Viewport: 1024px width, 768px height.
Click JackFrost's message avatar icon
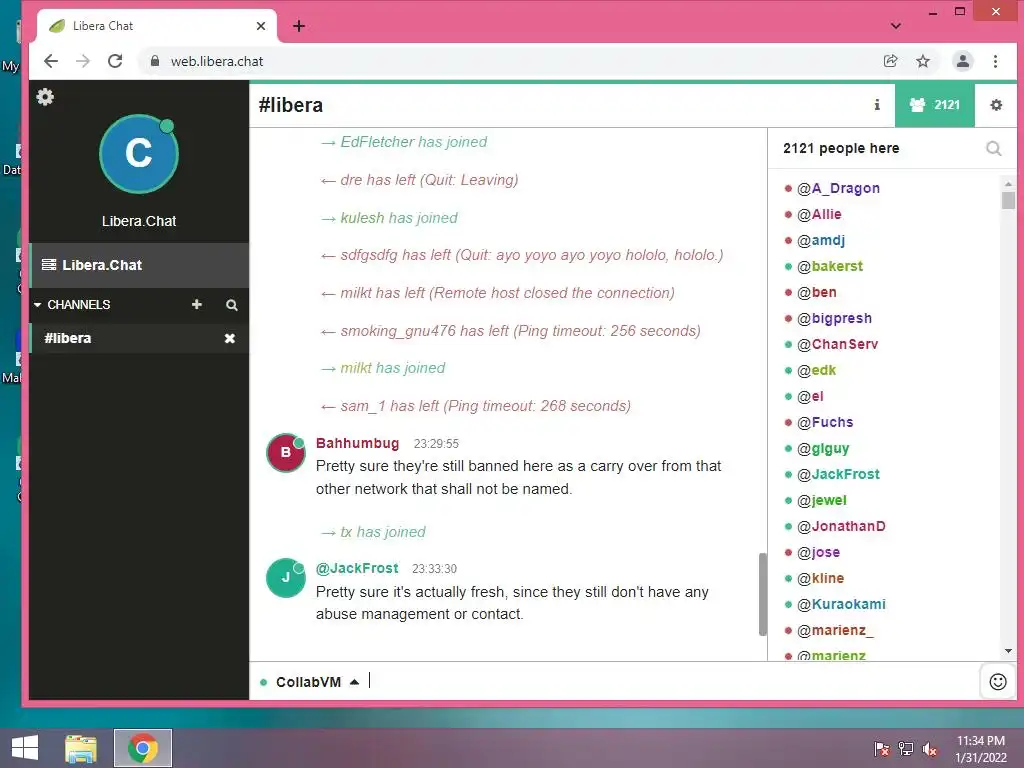285,577
